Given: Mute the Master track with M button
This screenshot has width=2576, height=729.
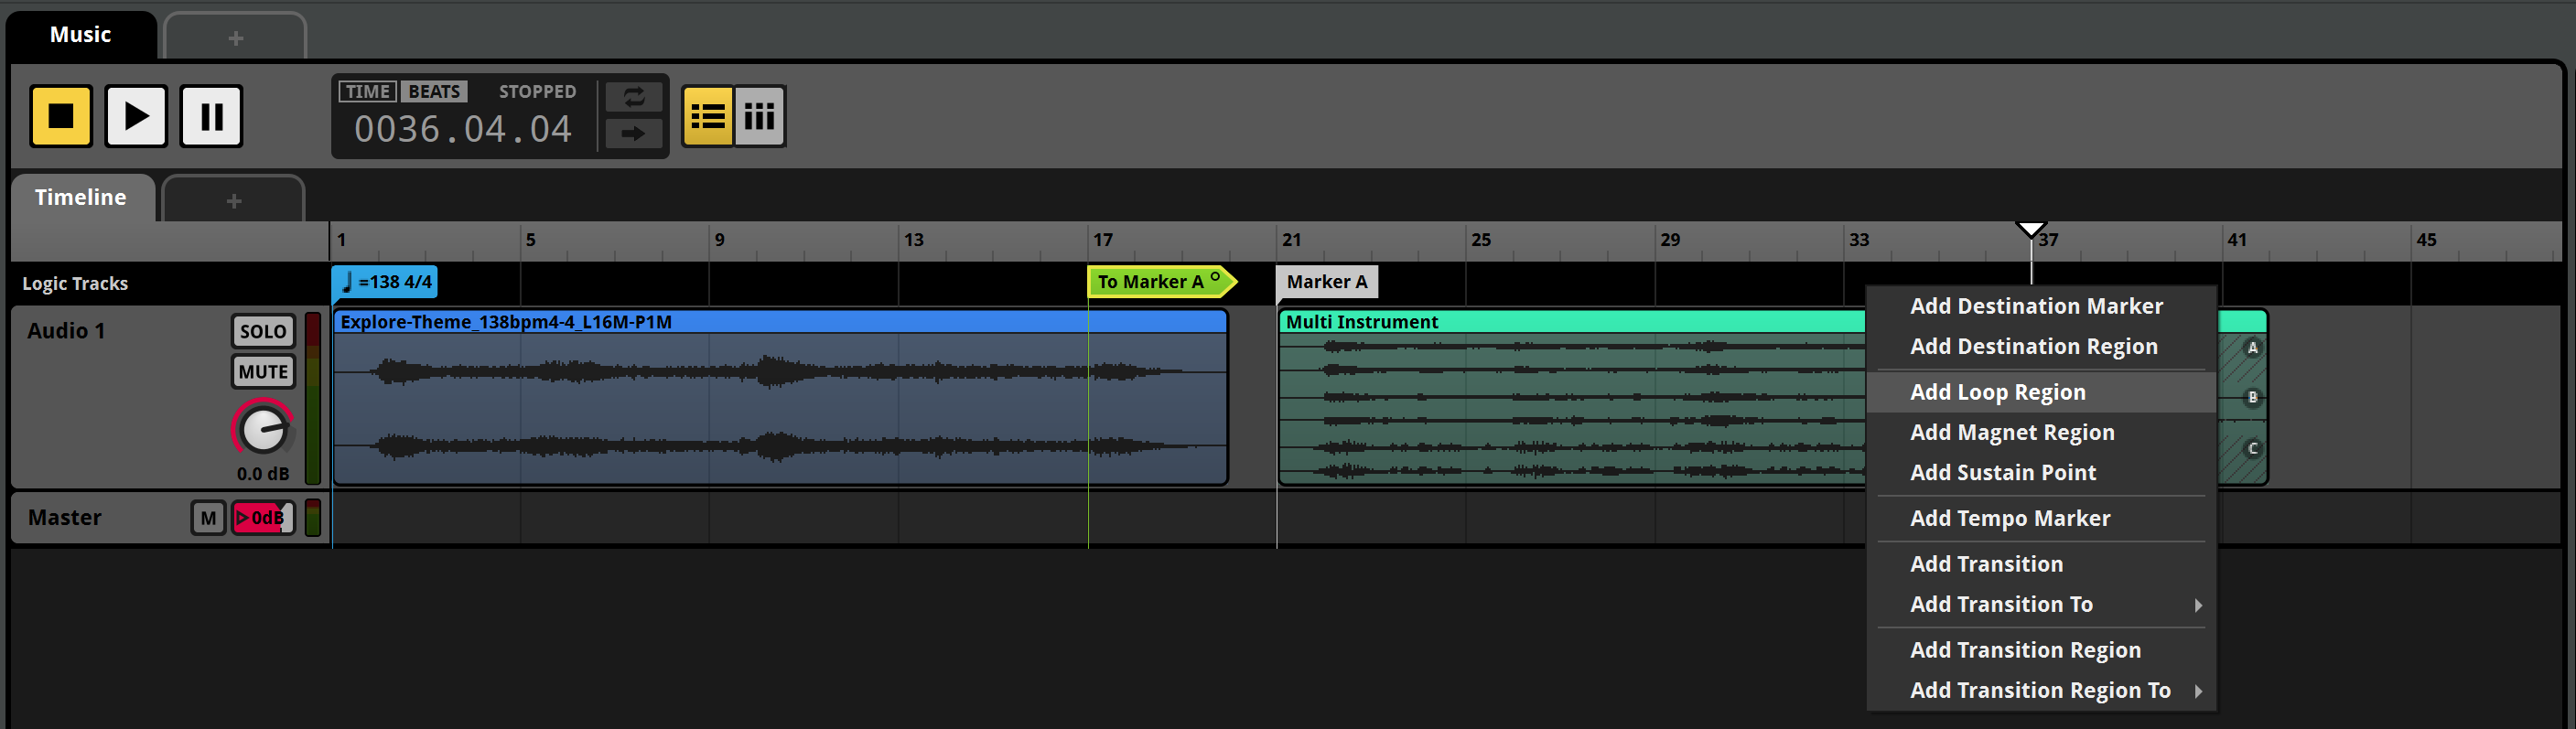Looking at the screenshot, I should (x=208, y=518).
